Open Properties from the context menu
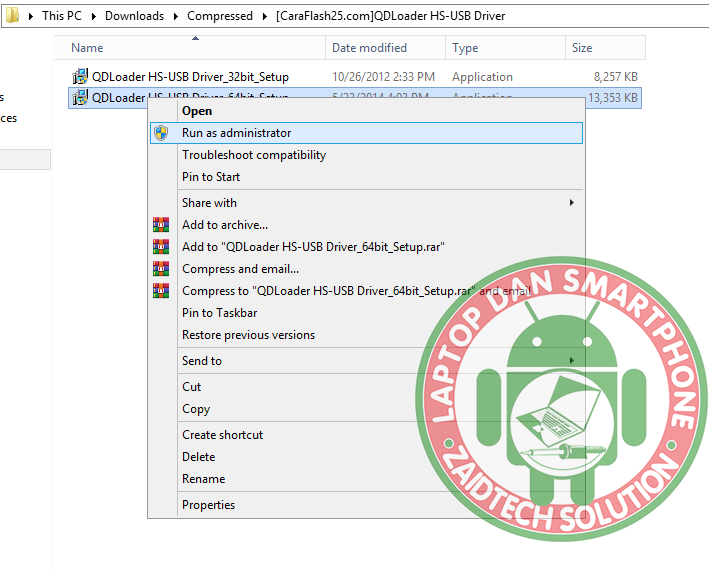This screenshot has height=570, width=709. point(366,504)
